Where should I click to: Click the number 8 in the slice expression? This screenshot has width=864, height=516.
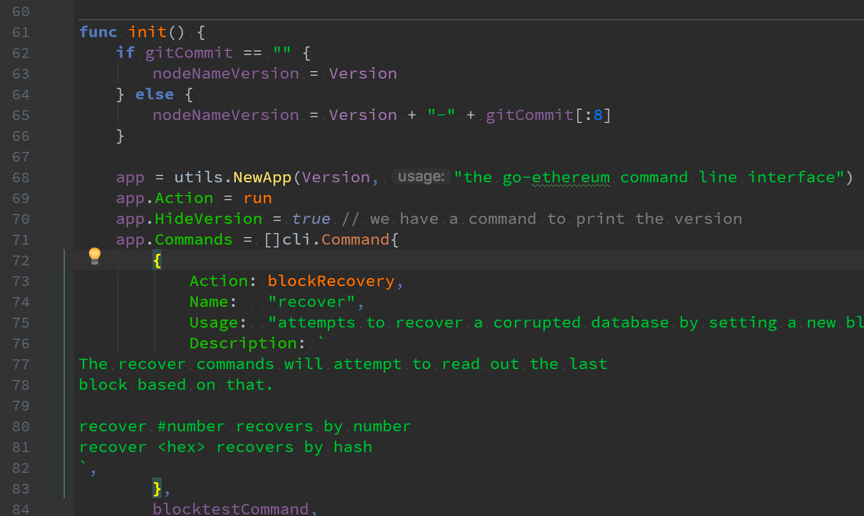pyautogui.click(x=598, y=115)
